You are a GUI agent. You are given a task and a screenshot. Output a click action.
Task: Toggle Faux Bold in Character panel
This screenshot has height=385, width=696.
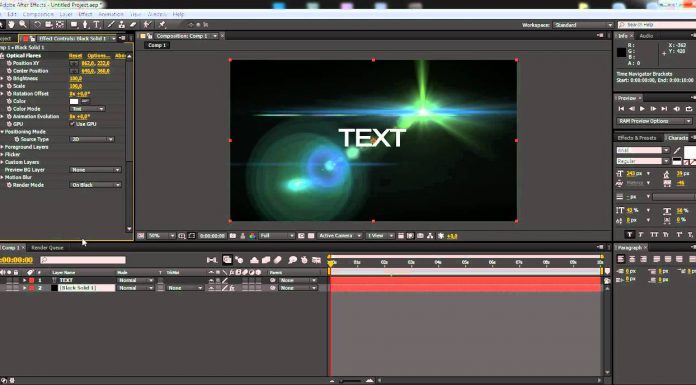[629, 234]
